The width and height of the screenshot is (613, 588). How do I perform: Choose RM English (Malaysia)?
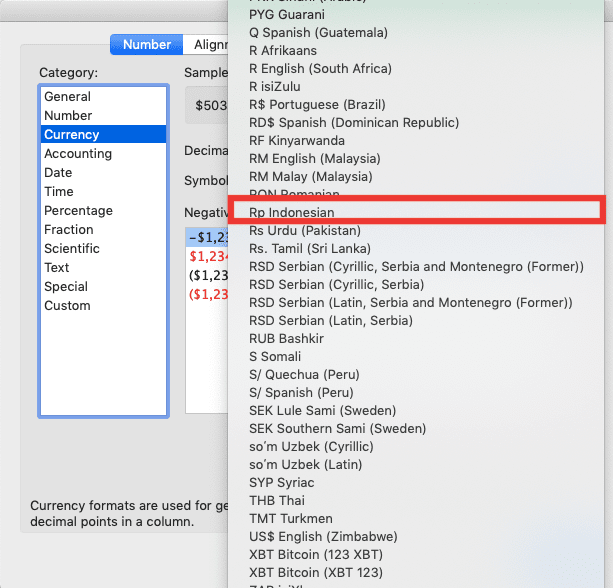[x=416, y=158]
